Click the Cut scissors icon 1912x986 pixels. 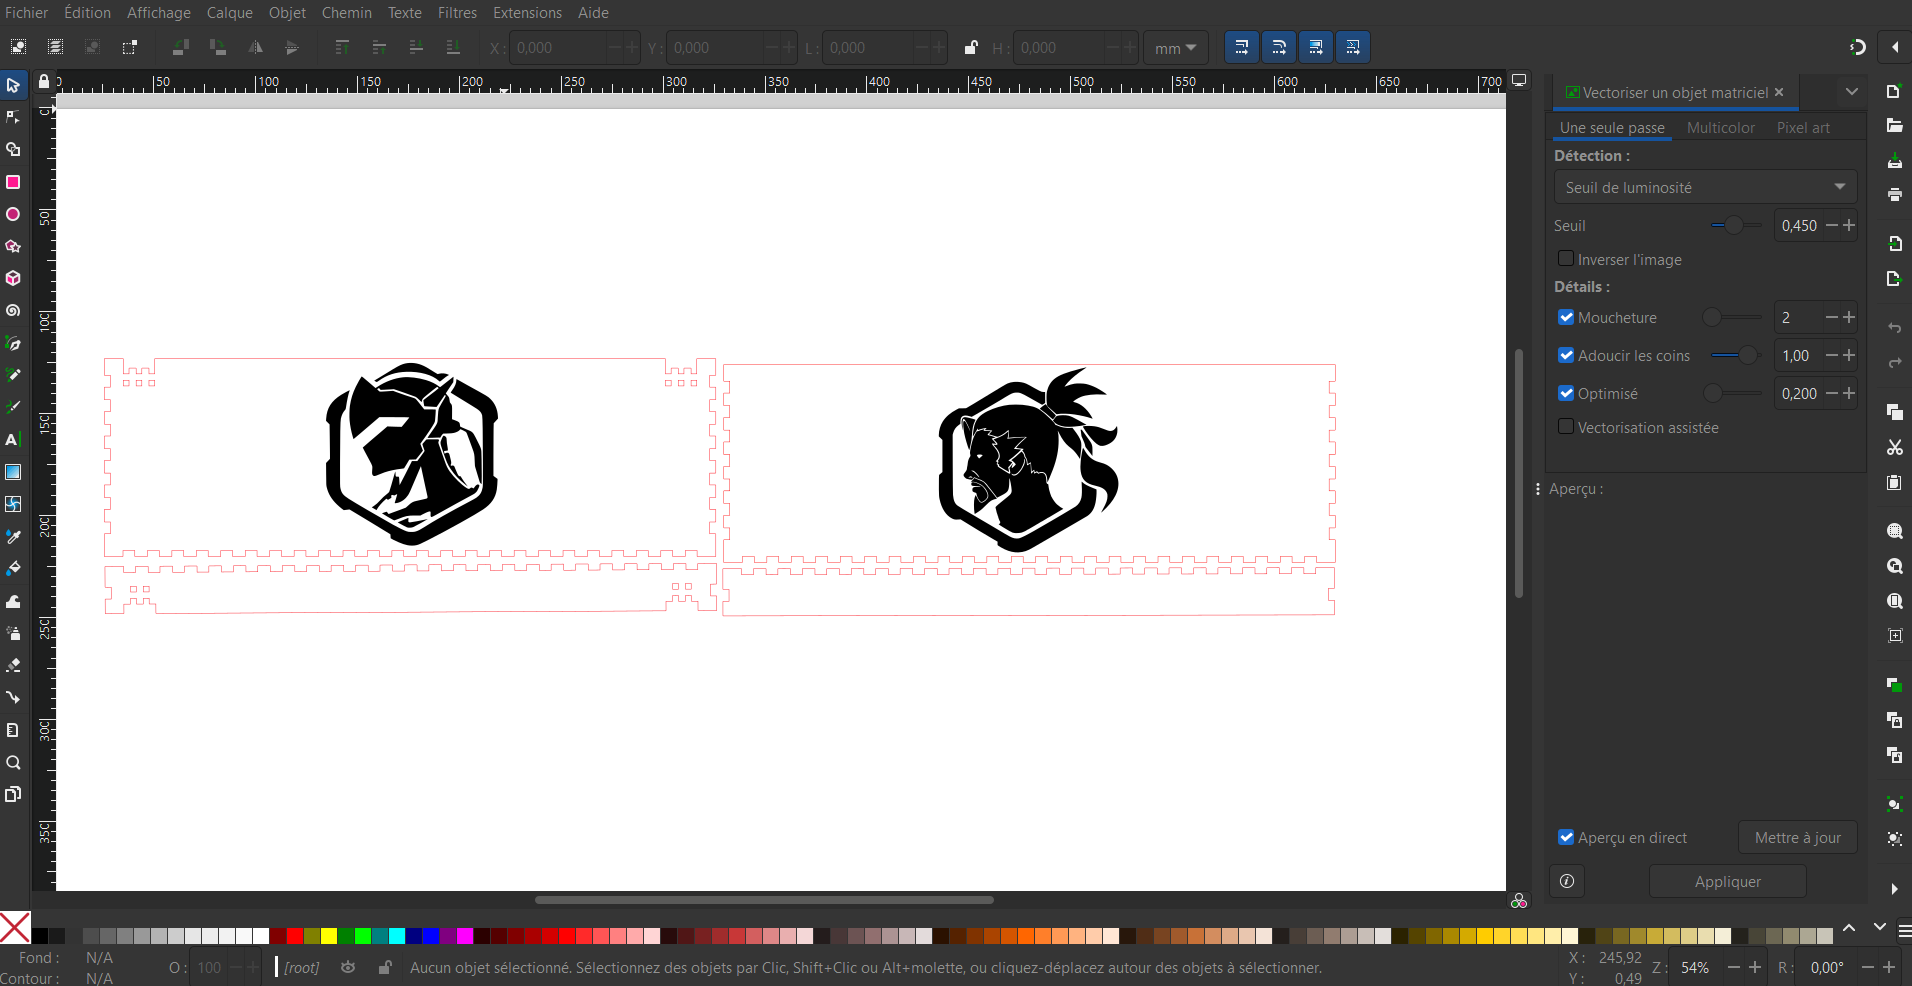(1894, 447)
